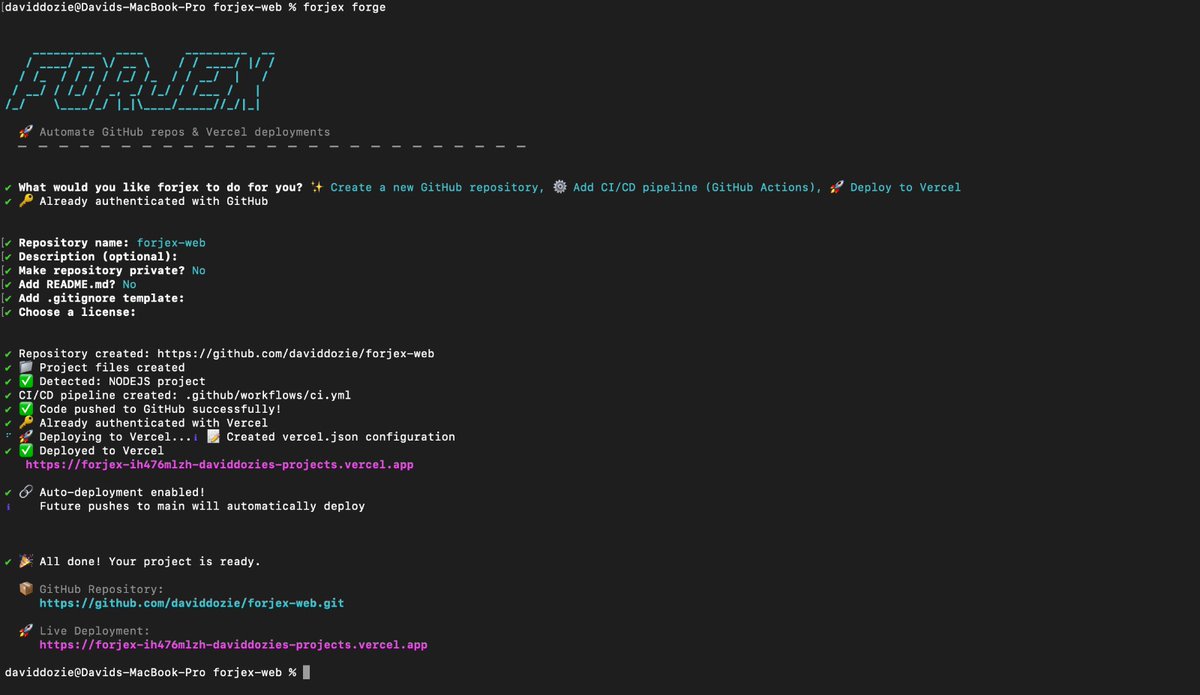This screenshot has width=1200, height=695.
Task: Click the party popper emoji beside 'All done!'
Action: [x=25, y=561]
